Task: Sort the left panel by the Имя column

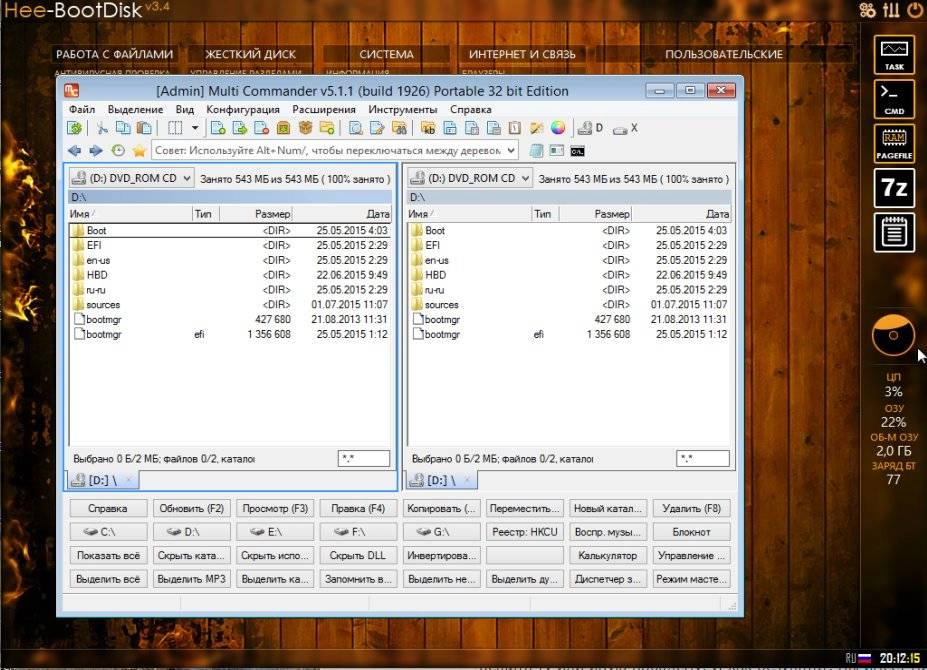Action: (131, 213)
